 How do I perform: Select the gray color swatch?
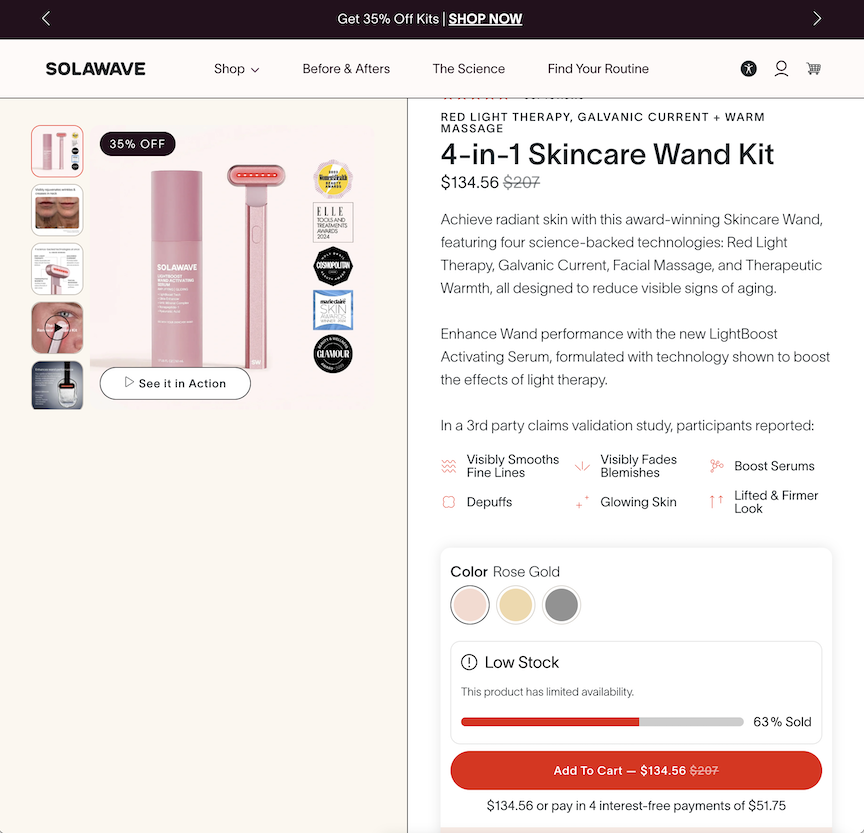click(x=561, y=605)
